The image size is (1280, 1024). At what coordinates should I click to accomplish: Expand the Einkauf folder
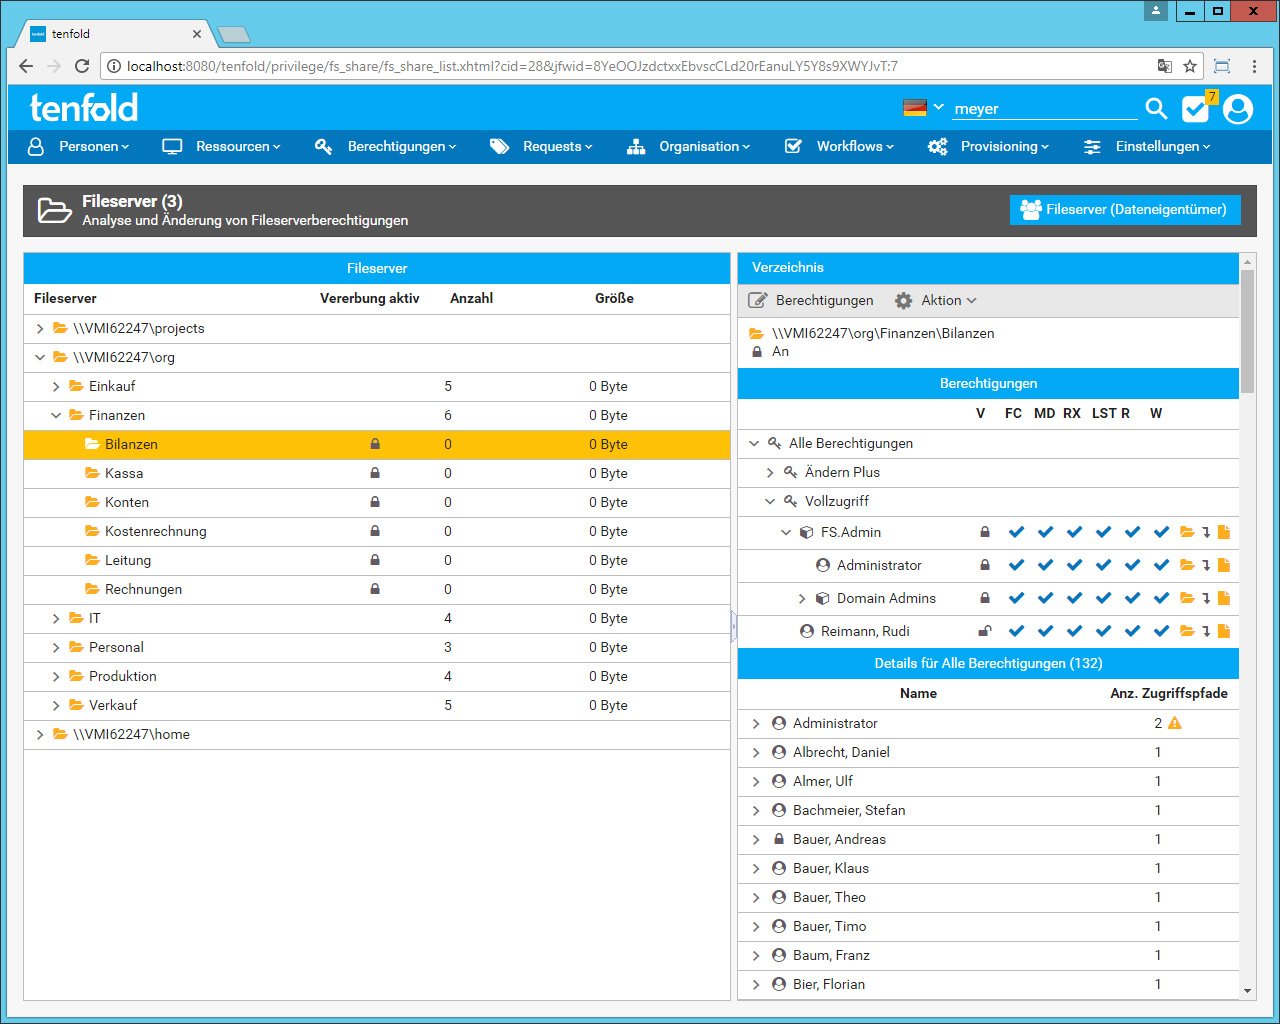click(x=56, y=386)
